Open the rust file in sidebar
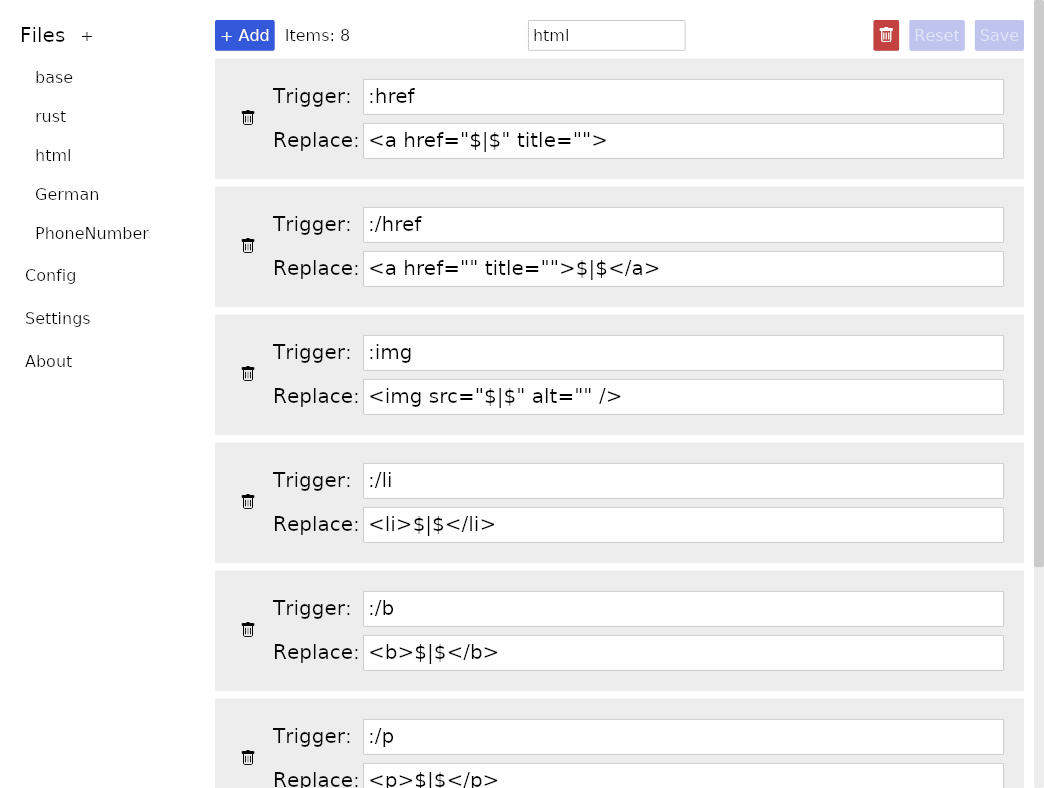Viewport: 1044px width, 788px height. coord(51,116)
